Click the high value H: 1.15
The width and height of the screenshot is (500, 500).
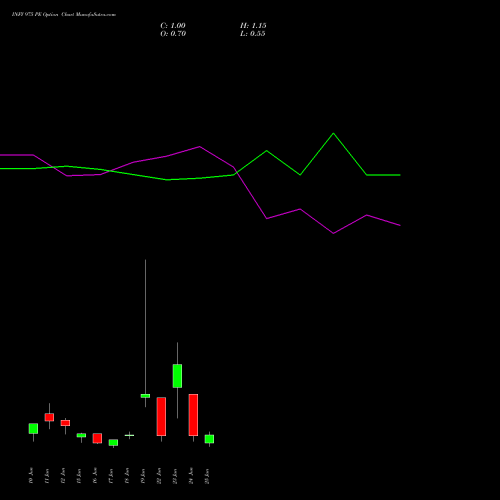(x=253, y=26)
